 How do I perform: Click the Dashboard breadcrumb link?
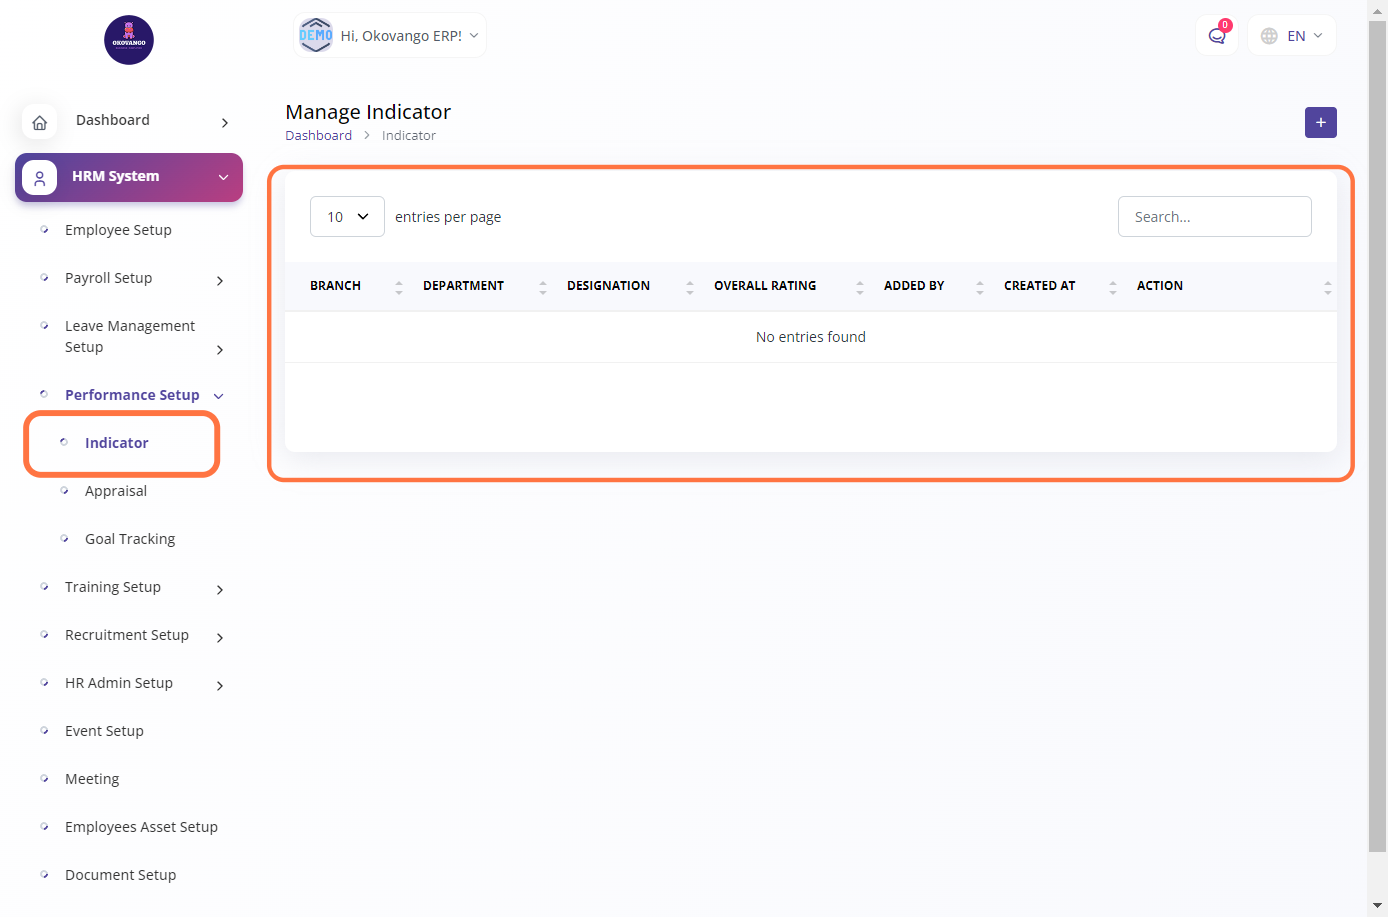[318, 136]
